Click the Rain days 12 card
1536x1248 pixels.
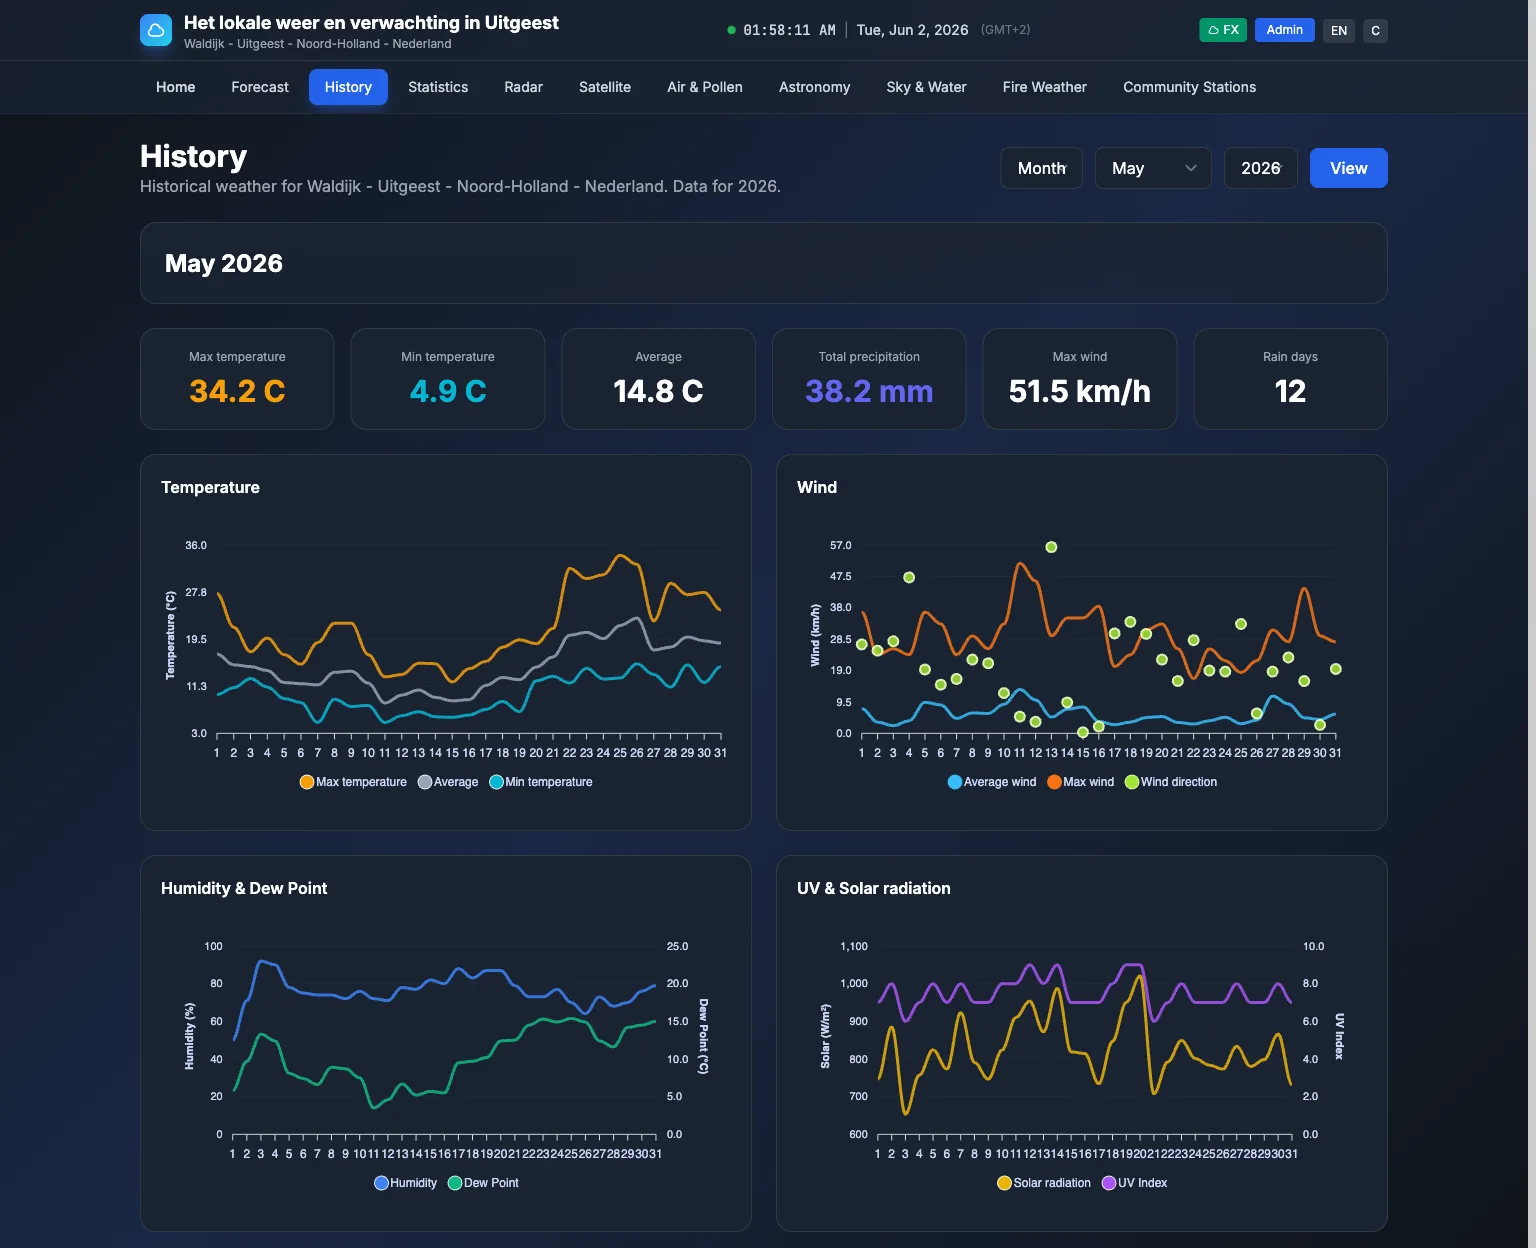[x=1290, y=379]
